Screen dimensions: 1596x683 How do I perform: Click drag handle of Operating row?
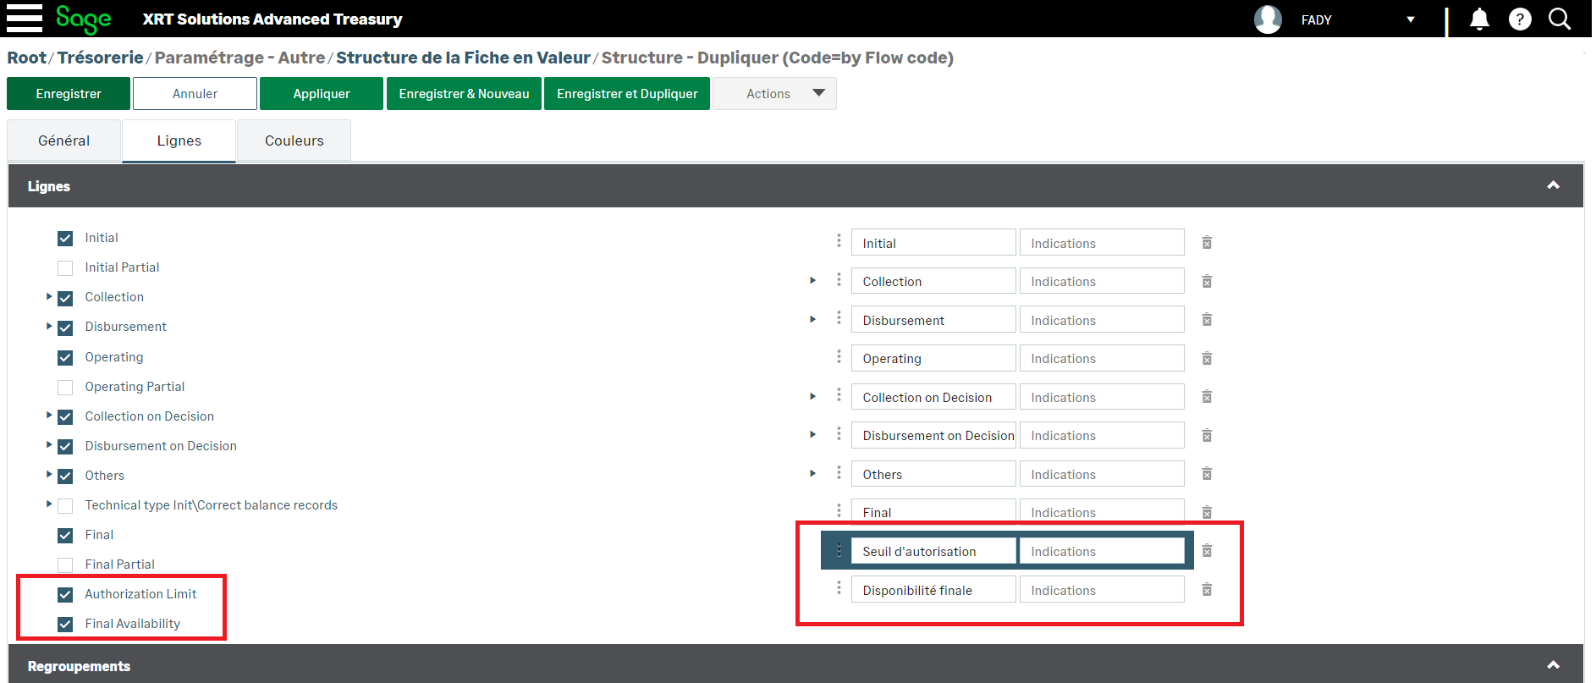pos(839,357)
